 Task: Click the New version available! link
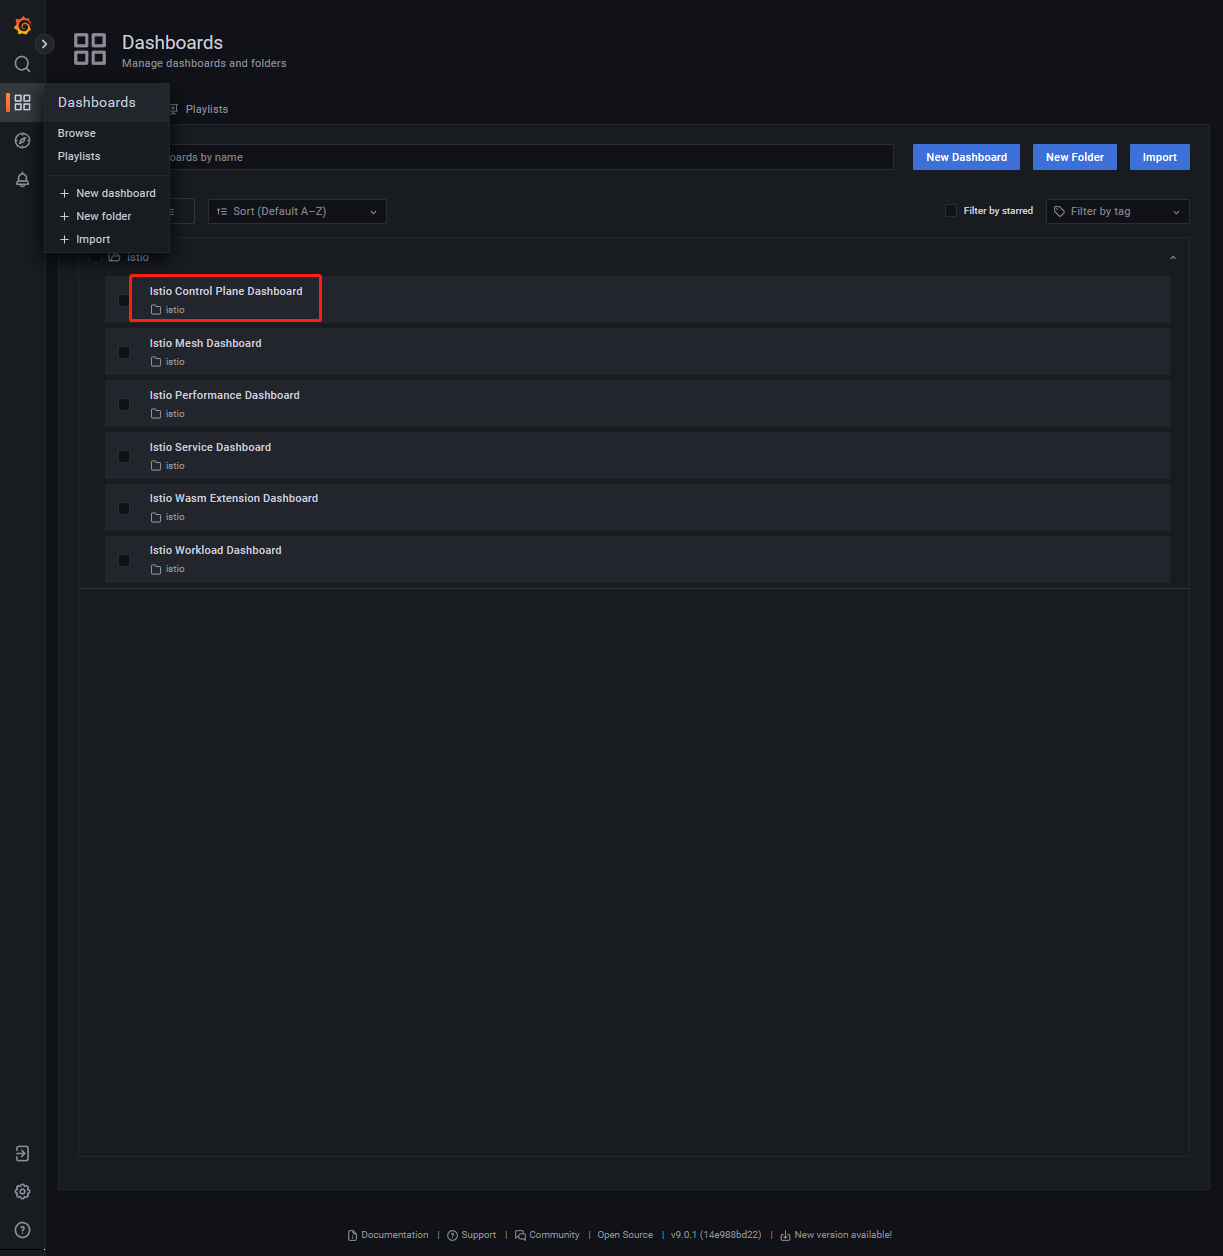[836, 1235]
